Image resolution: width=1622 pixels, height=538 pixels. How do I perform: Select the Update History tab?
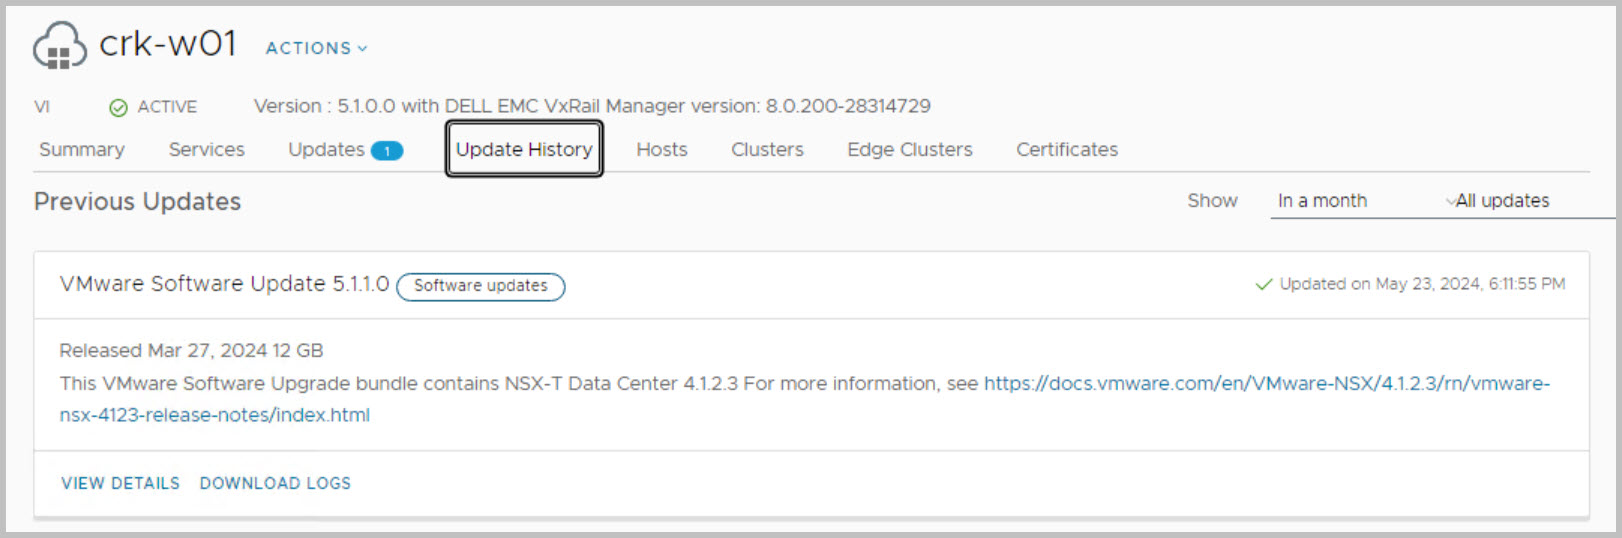click(524, 150)
